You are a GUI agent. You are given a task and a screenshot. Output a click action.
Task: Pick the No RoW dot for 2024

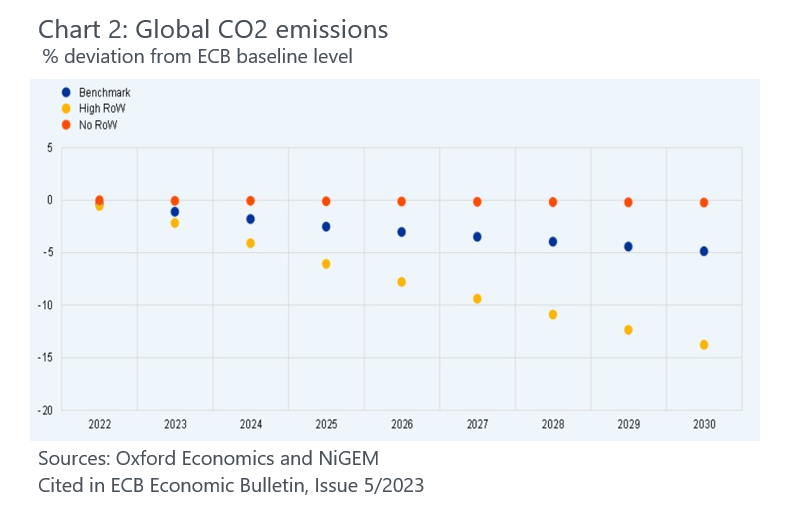coord(250,201)
